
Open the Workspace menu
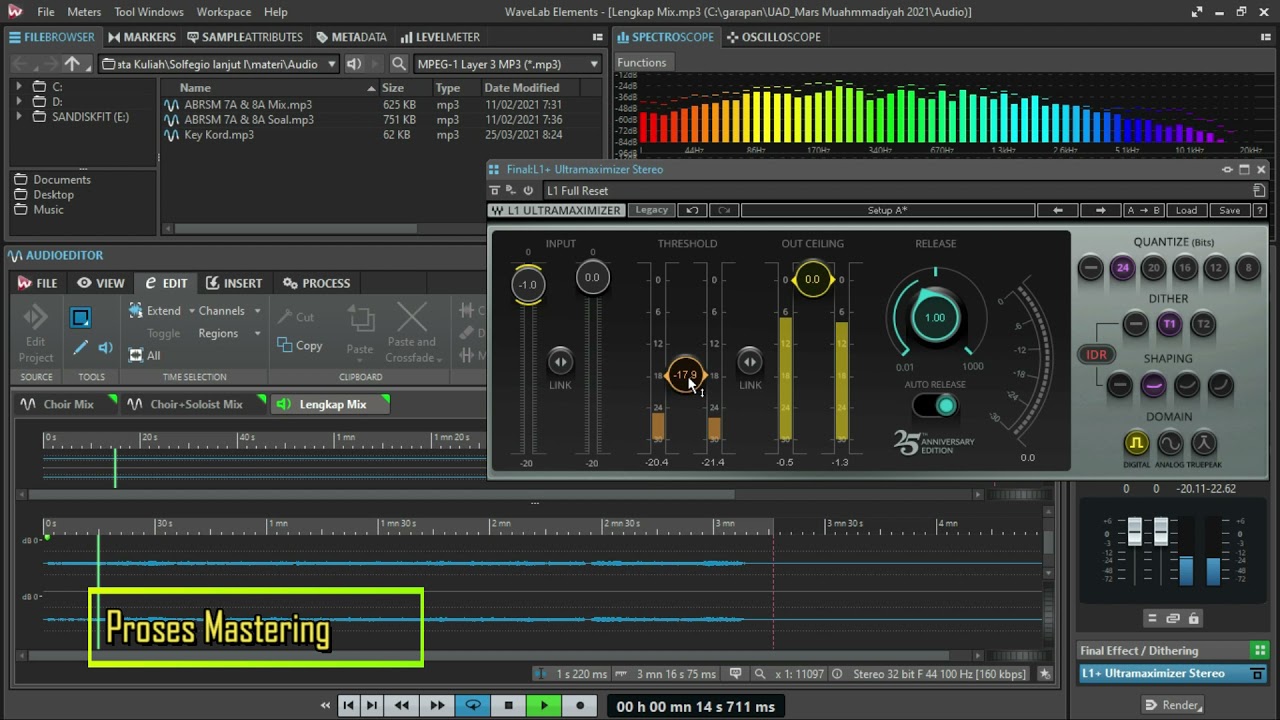point(224,12)
